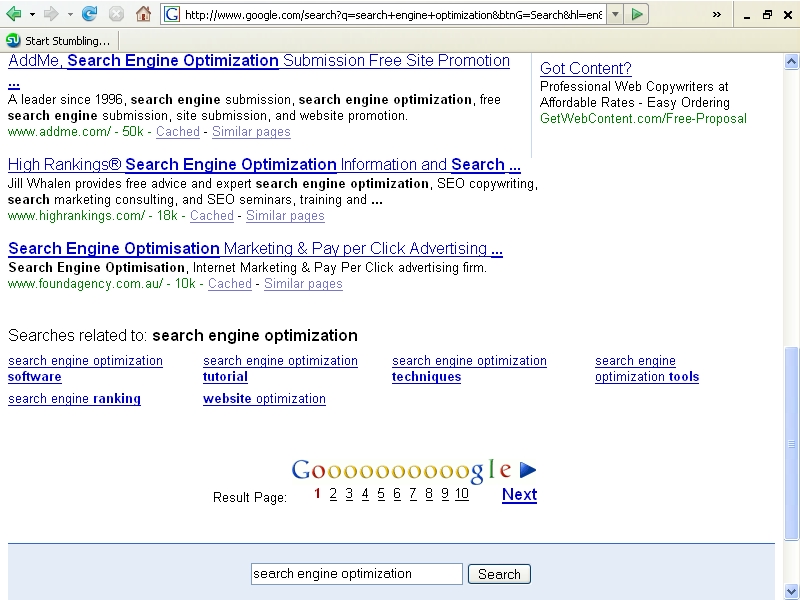The image size is (800, 600).
Task: Open the Got Content? sponsored link
Action: 586,68
